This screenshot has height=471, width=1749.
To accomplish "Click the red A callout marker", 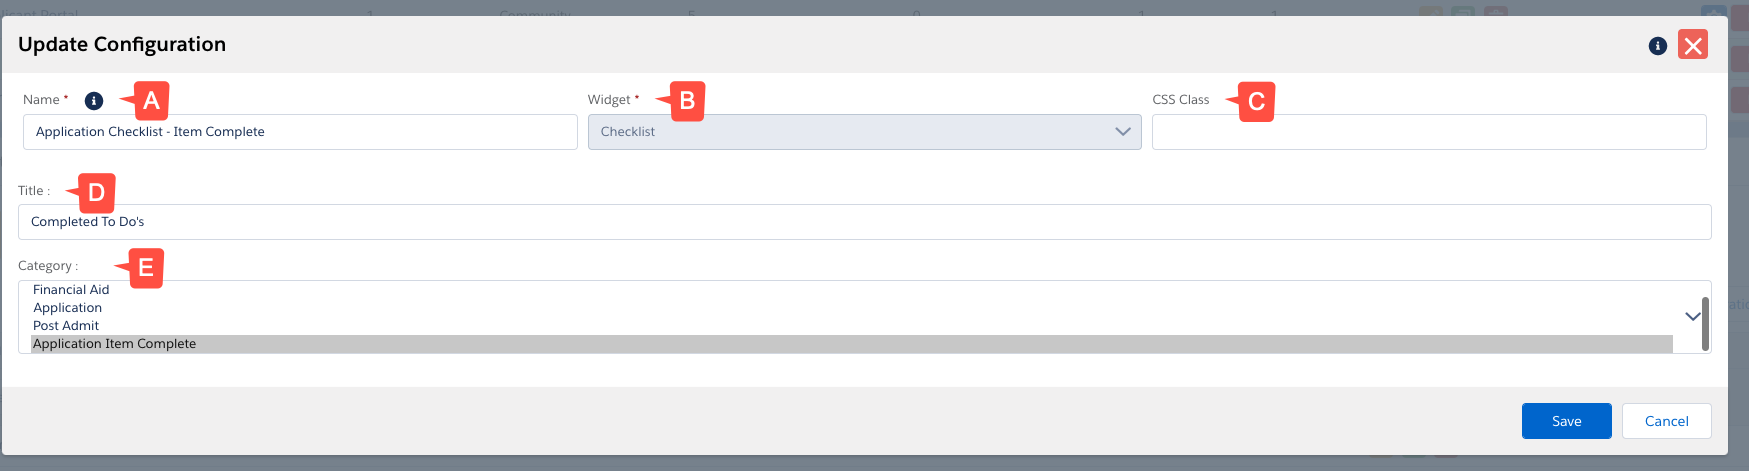I will pos(151,101).
